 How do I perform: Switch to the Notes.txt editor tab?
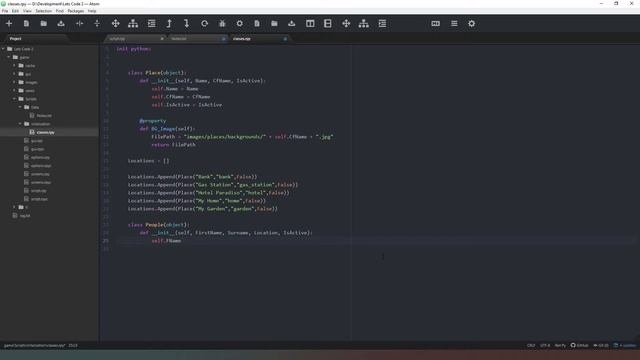[x=197, y=39]
